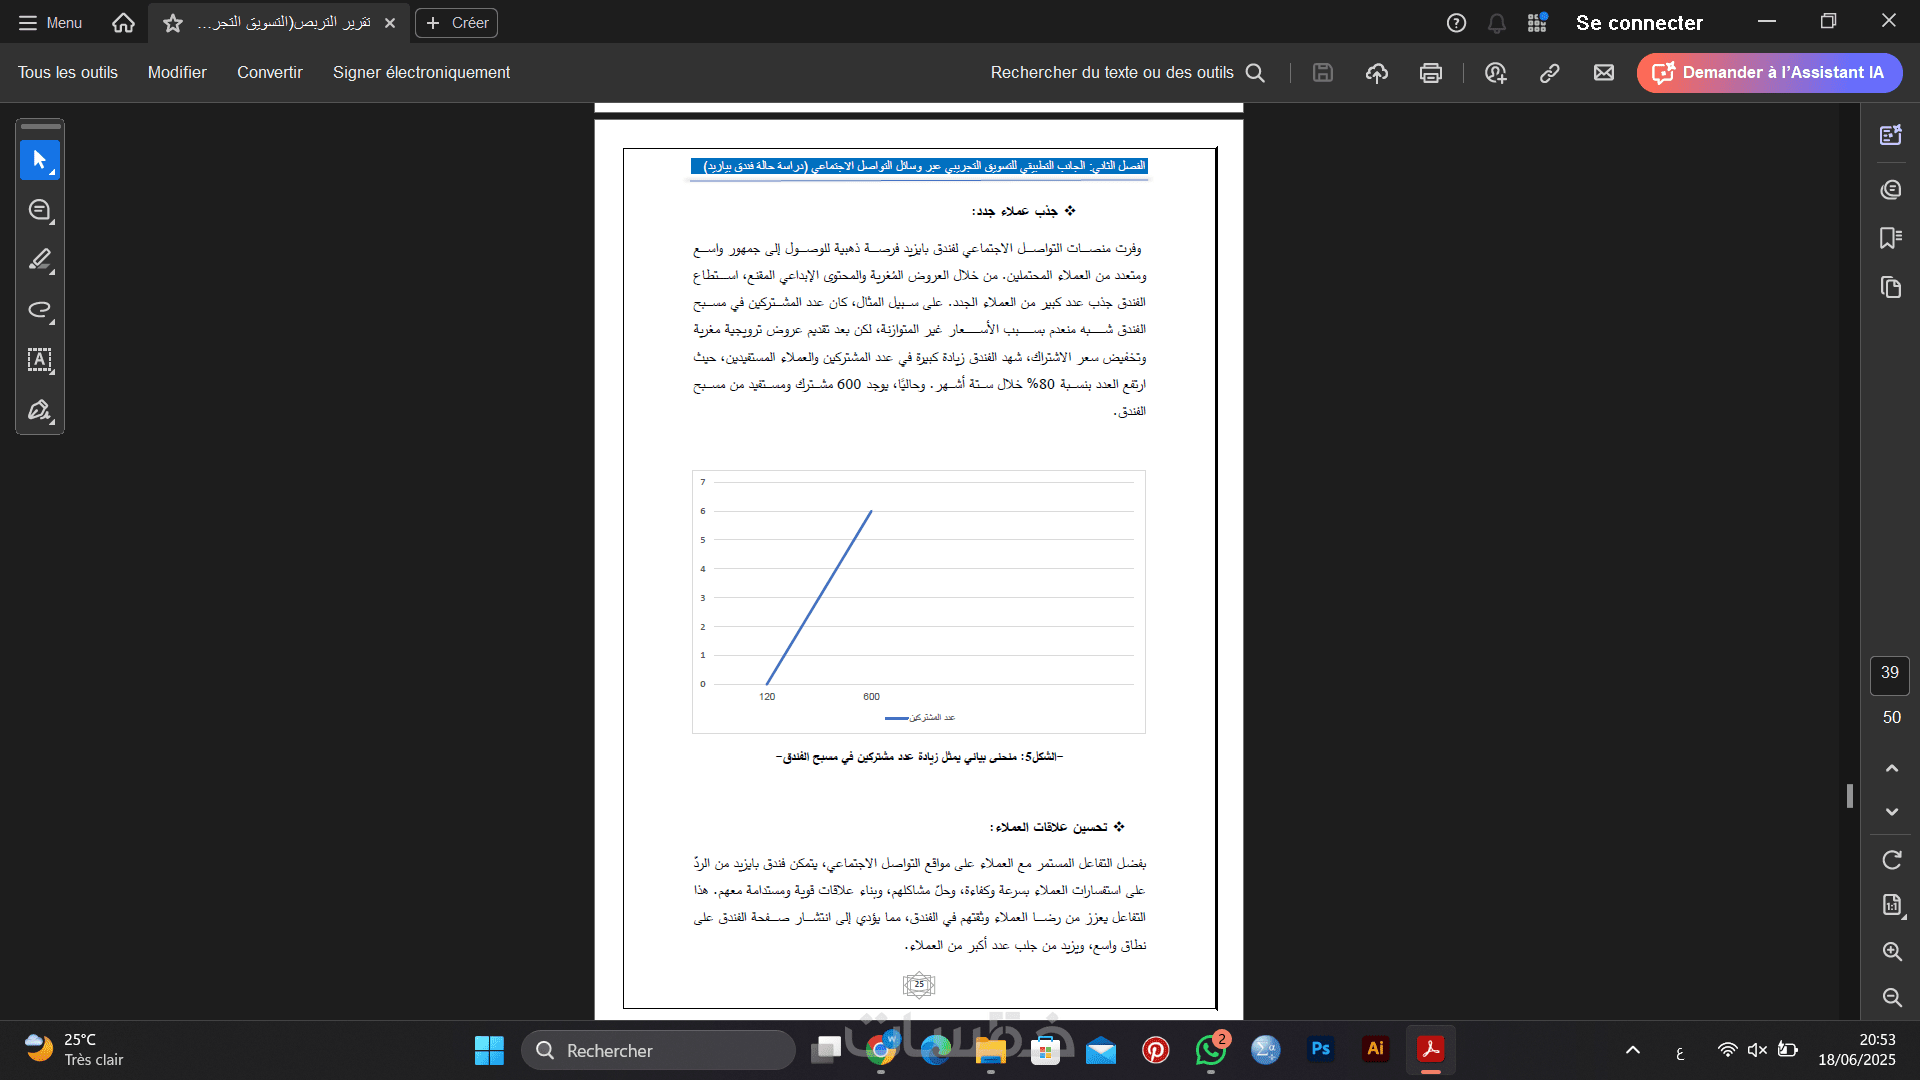Go to next page chevron

click(1891, 812)
